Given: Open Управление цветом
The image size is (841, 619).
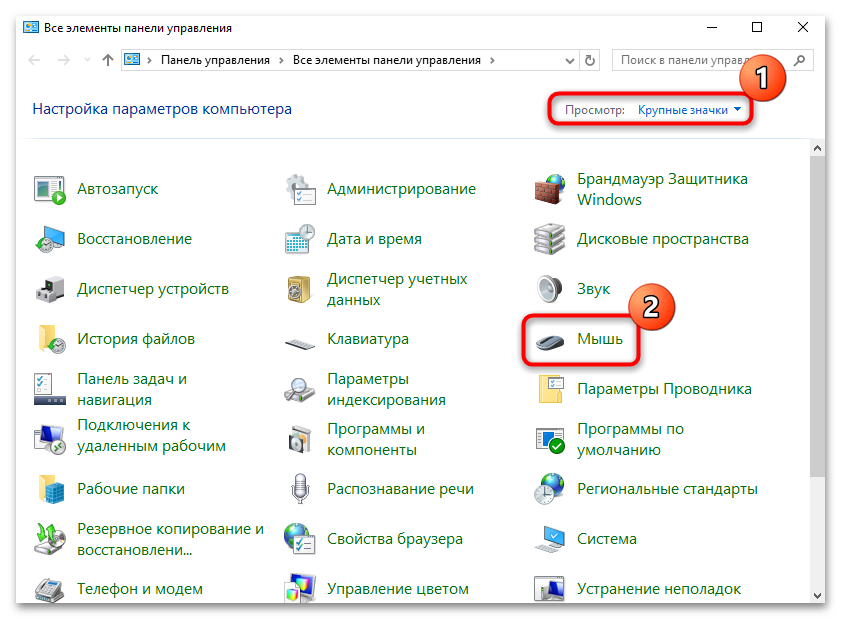Looking at the screenshot, I should point(398,589).
